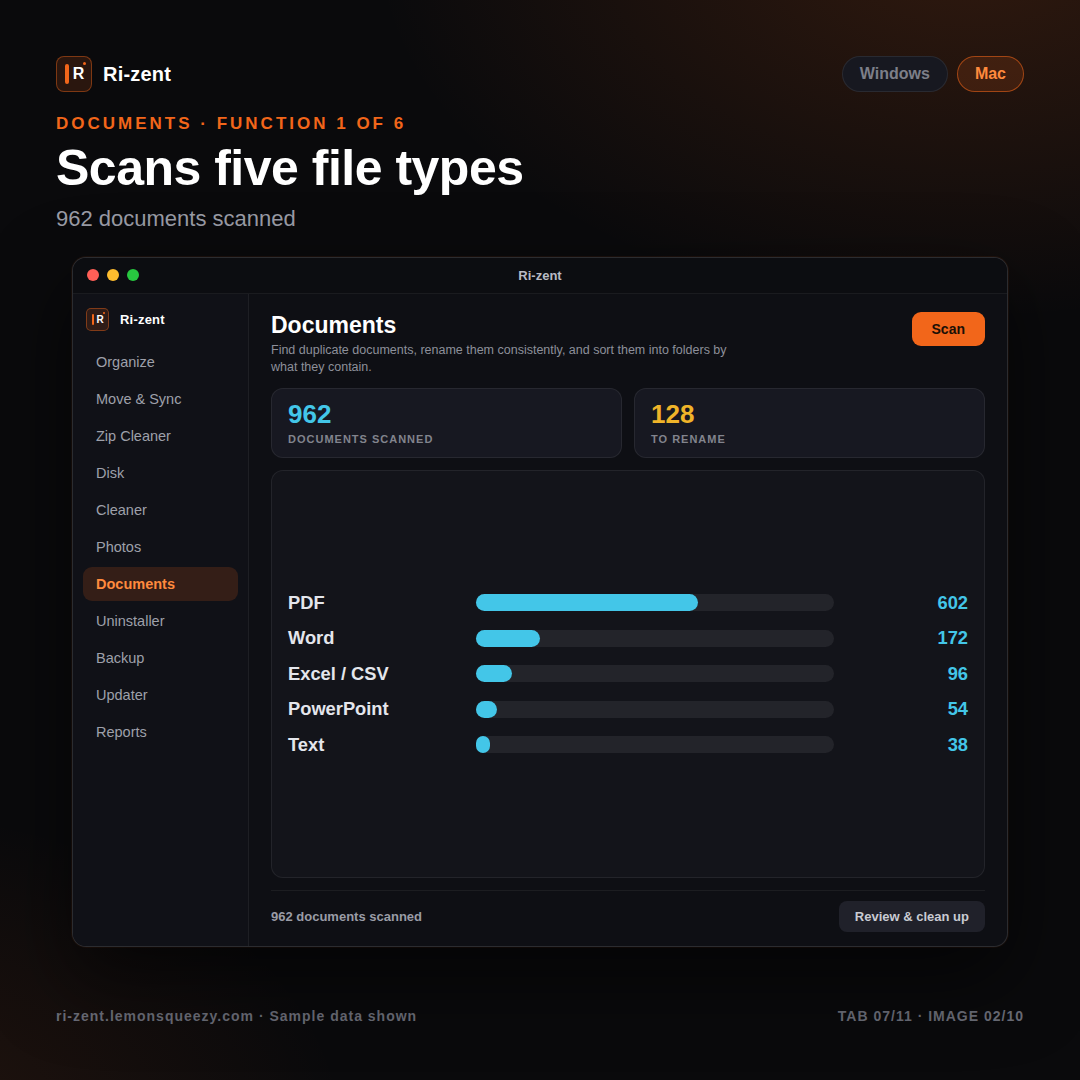Click the PDF progress bar

tap(654, 603)
